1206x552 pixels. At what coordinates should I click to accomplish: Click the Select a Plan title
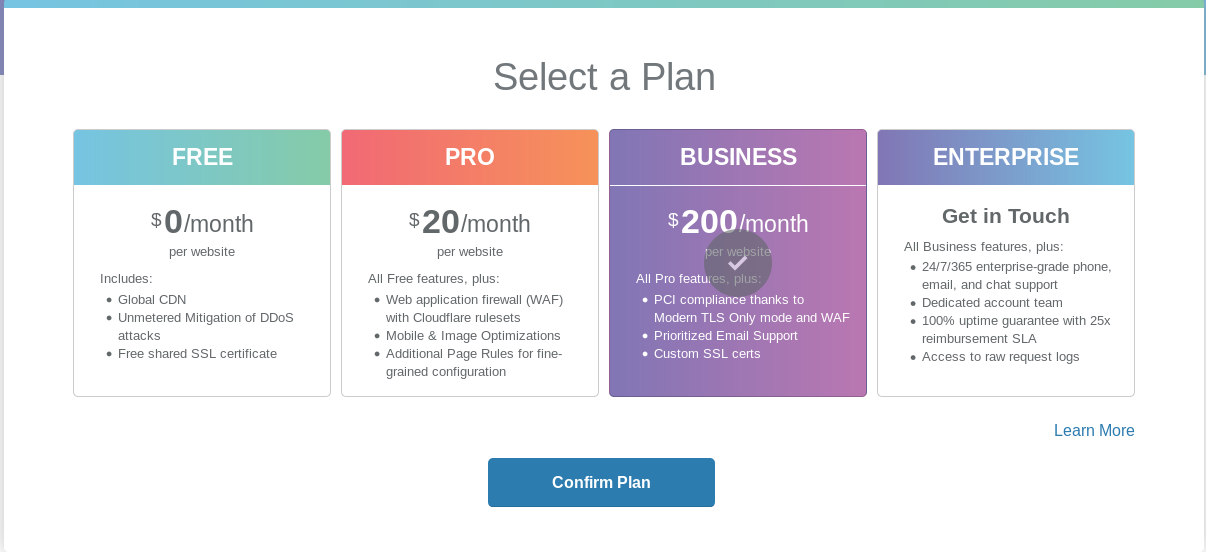604,77
